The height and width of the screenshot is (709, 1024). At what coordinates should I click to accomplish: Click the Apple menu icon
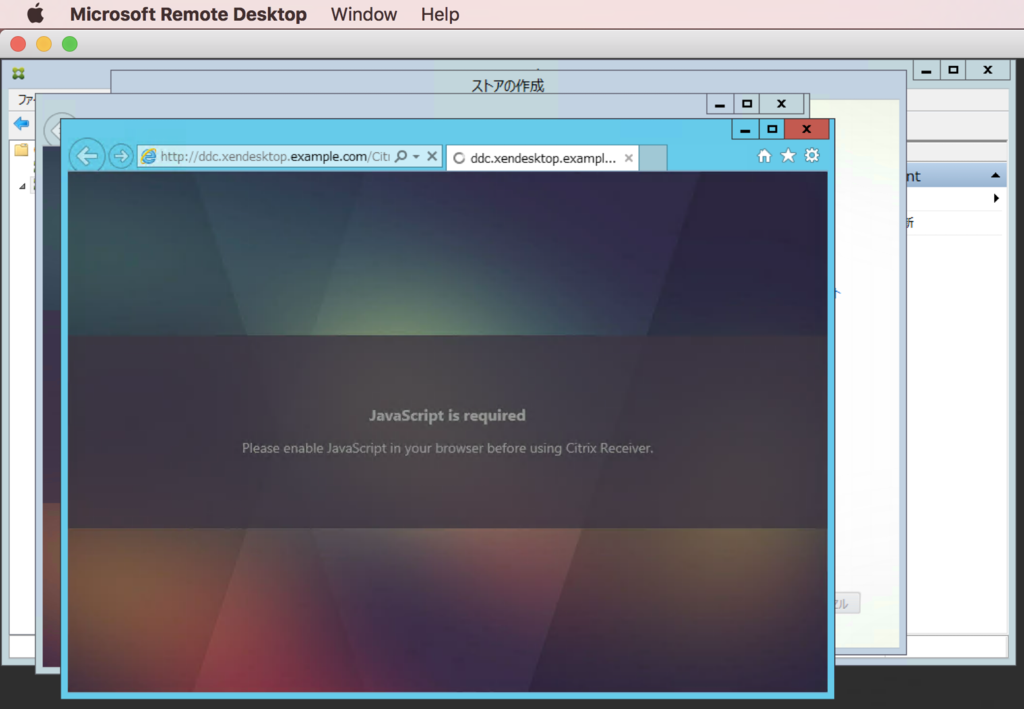tap(35, 14)
